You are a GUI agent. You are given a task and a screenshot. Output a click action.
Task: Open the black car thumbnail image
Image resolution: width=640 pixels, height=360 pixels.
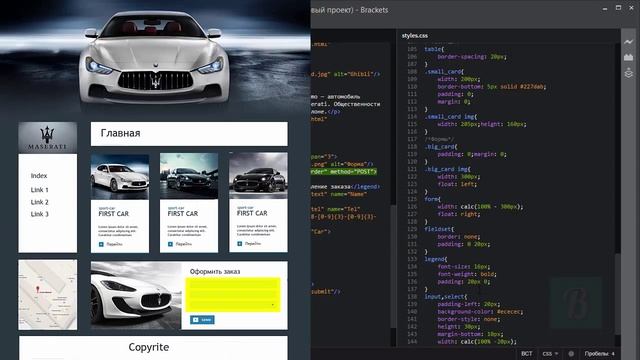[258, 176]
